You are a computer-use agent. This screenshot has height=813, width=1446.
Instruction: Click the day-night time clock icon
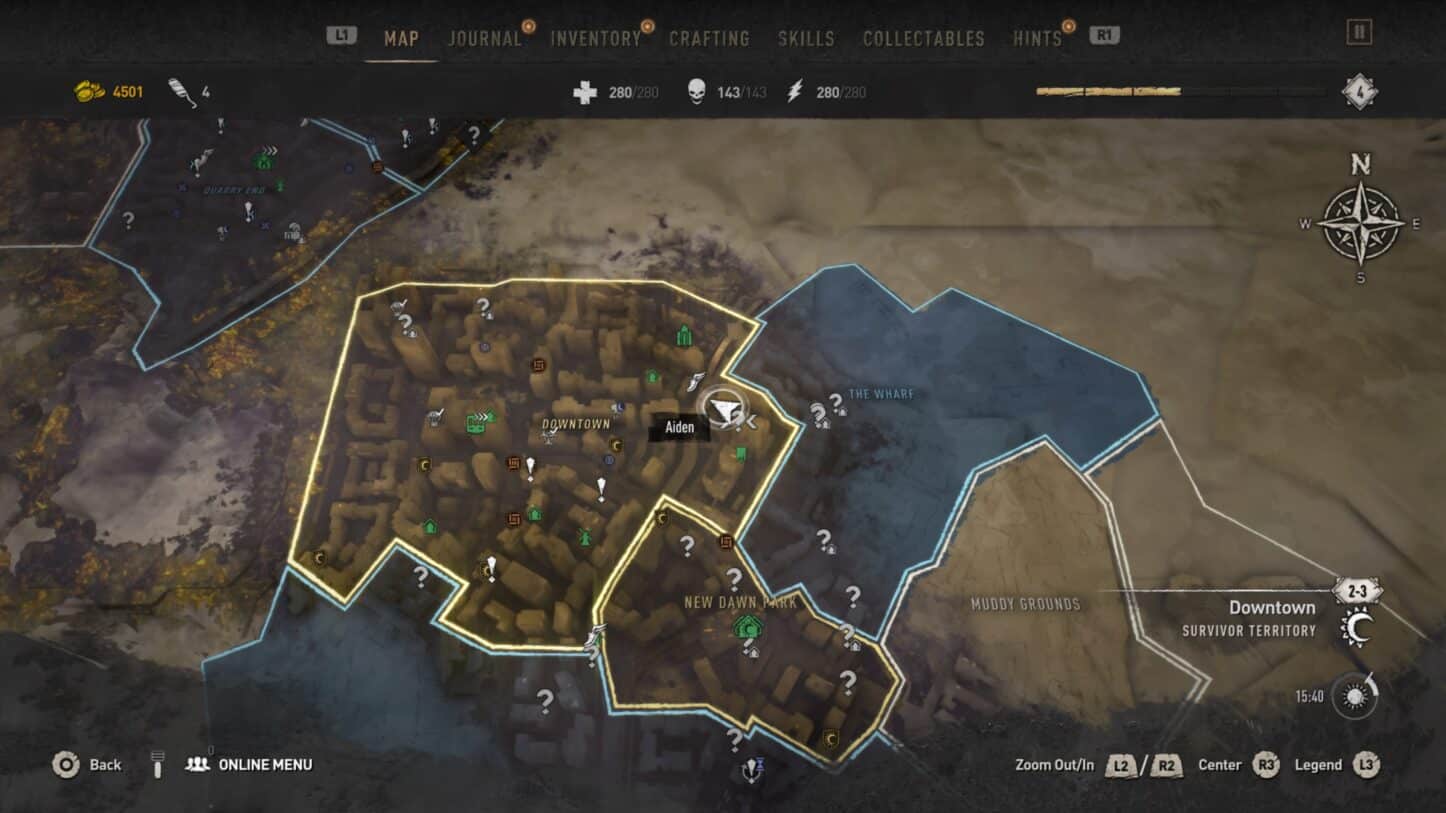point(1354,696)
